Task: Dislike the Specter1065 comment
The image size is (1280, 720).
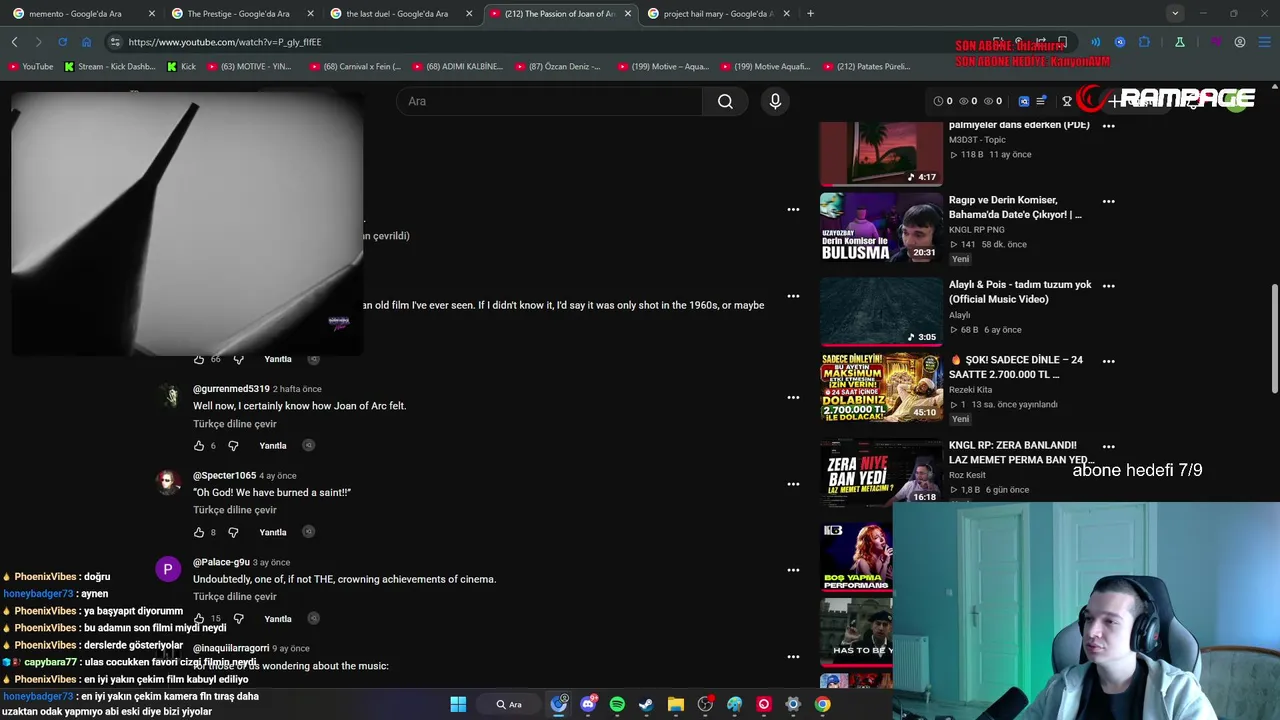Action: [x=233, y=532]
